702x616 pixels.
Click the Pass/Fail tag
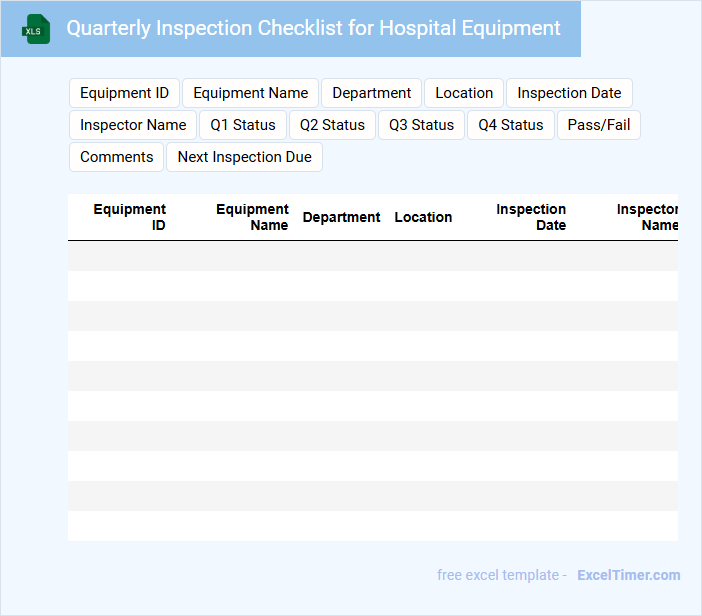point(598,125)
